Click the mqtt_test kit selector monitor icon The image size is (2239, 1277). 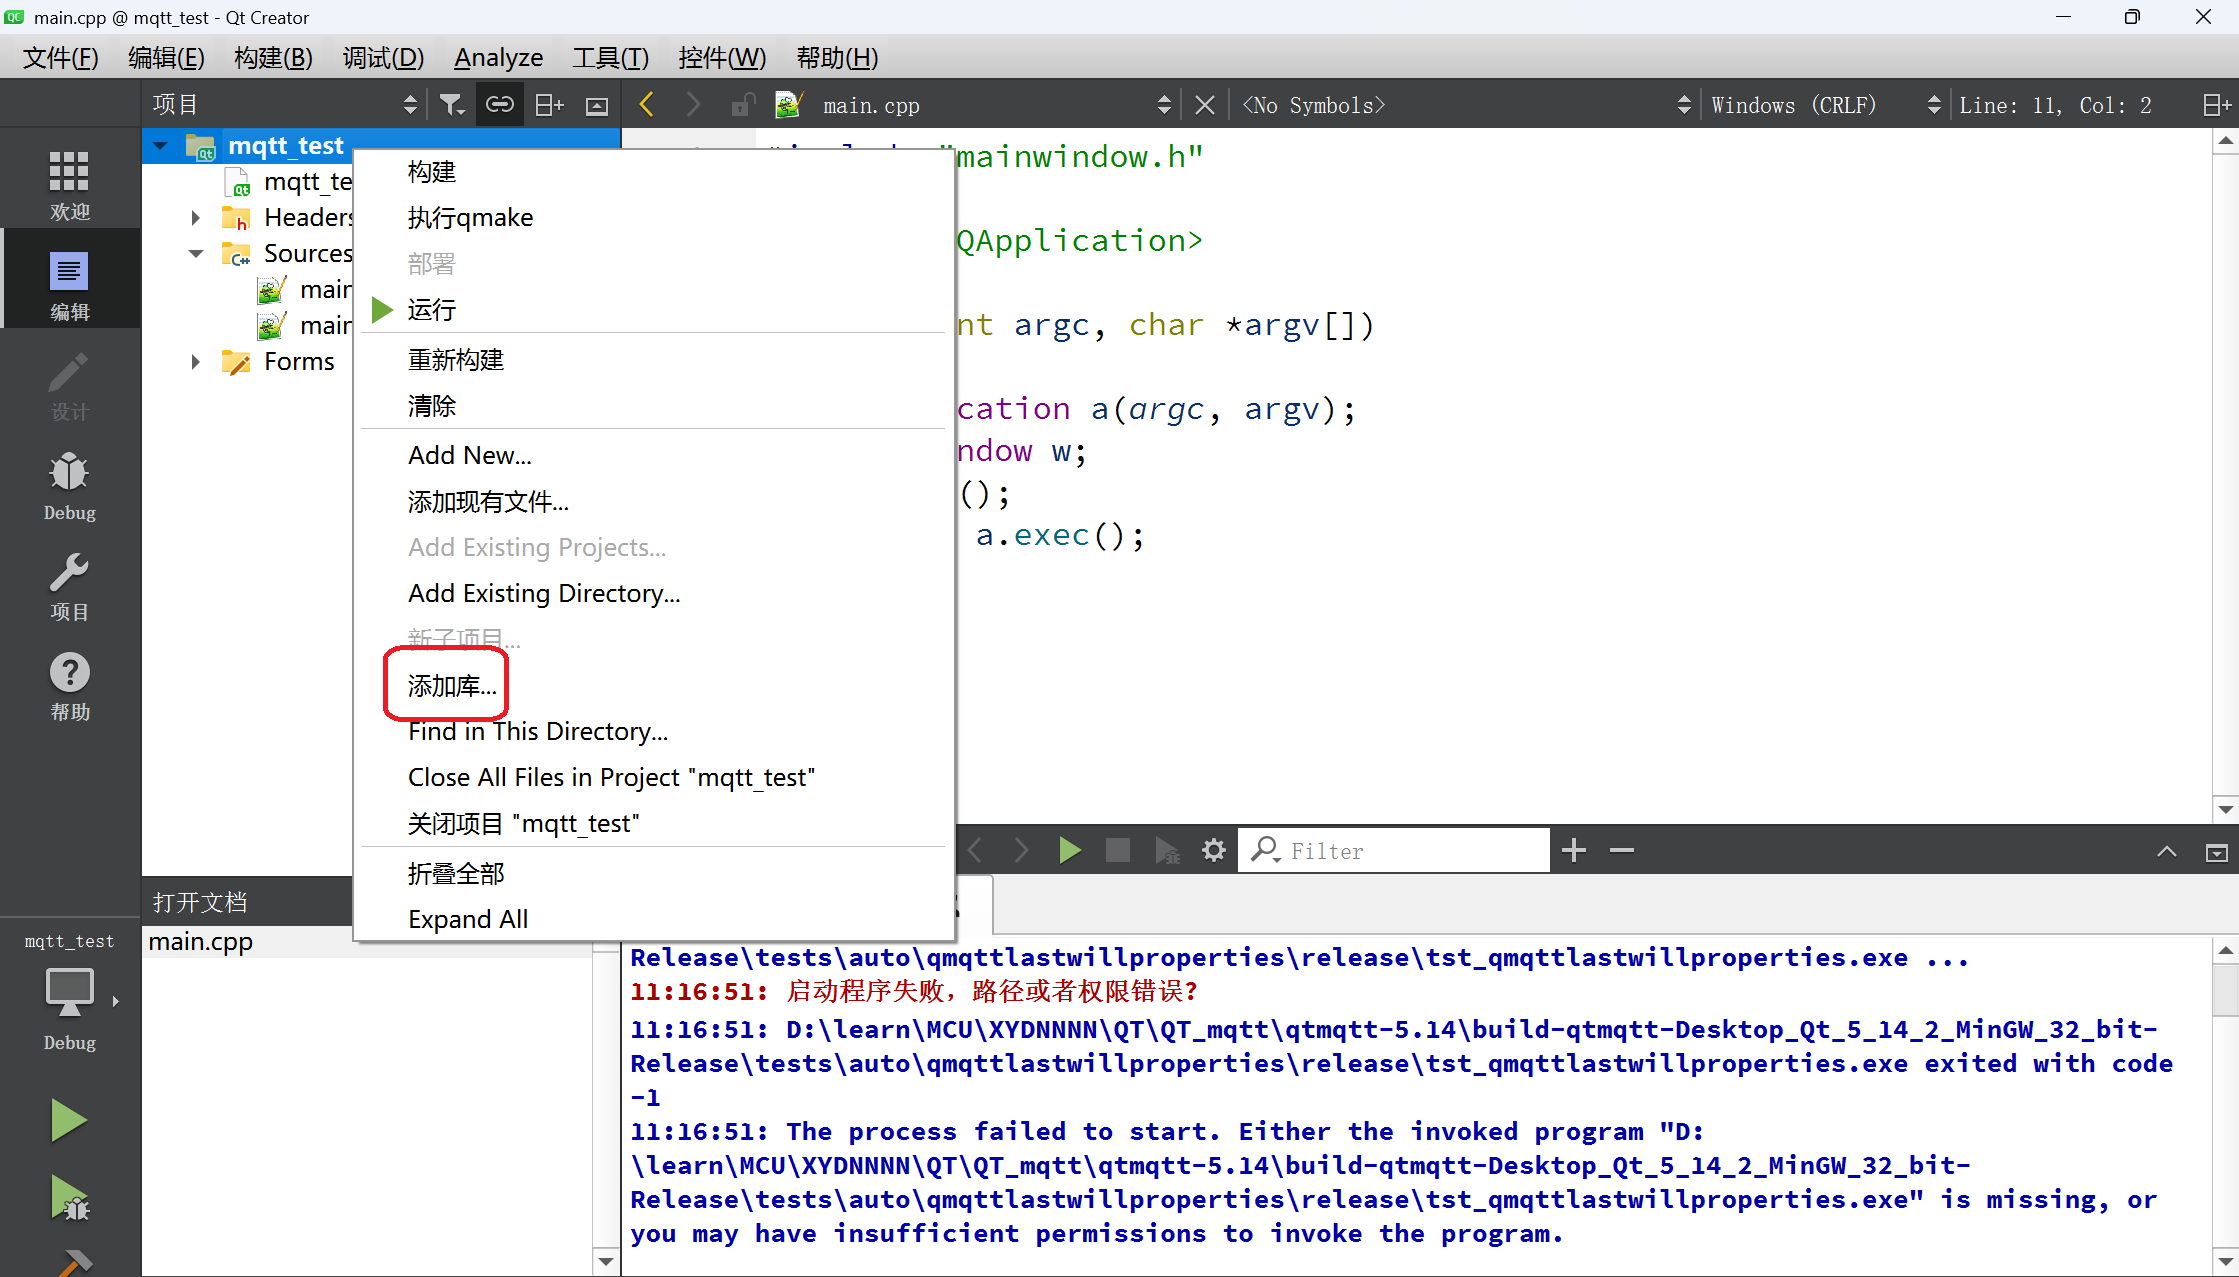pos(69,992)
